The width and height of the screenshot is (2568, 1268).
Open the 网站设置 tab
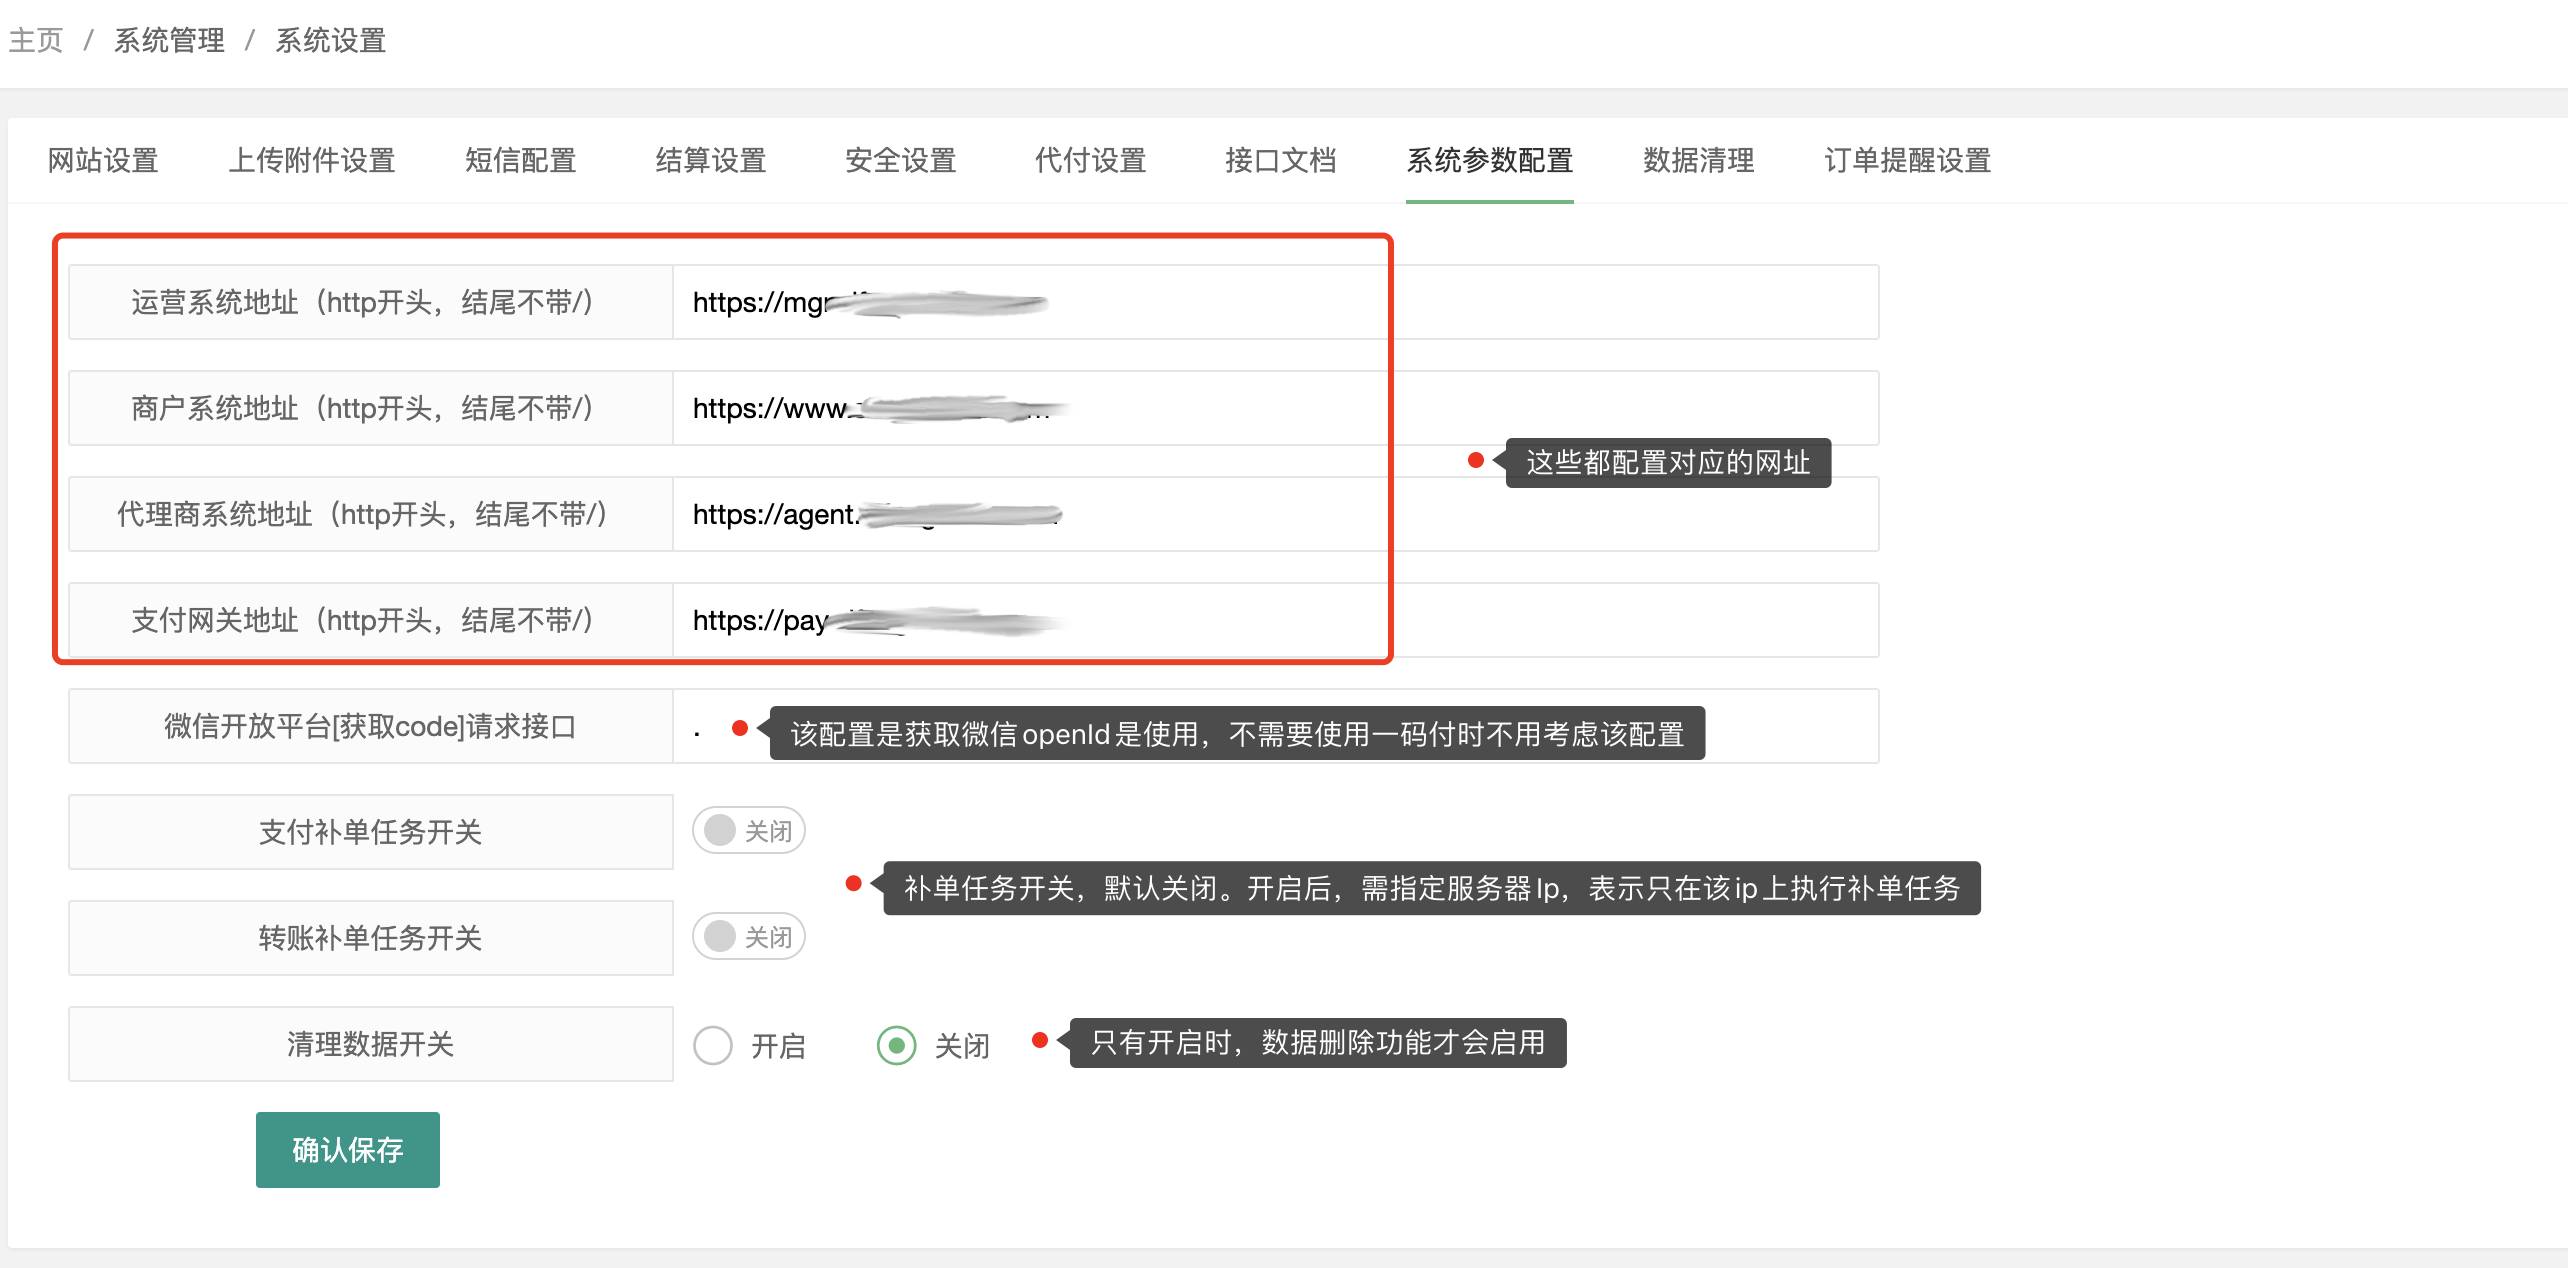[x=103, y=160]
